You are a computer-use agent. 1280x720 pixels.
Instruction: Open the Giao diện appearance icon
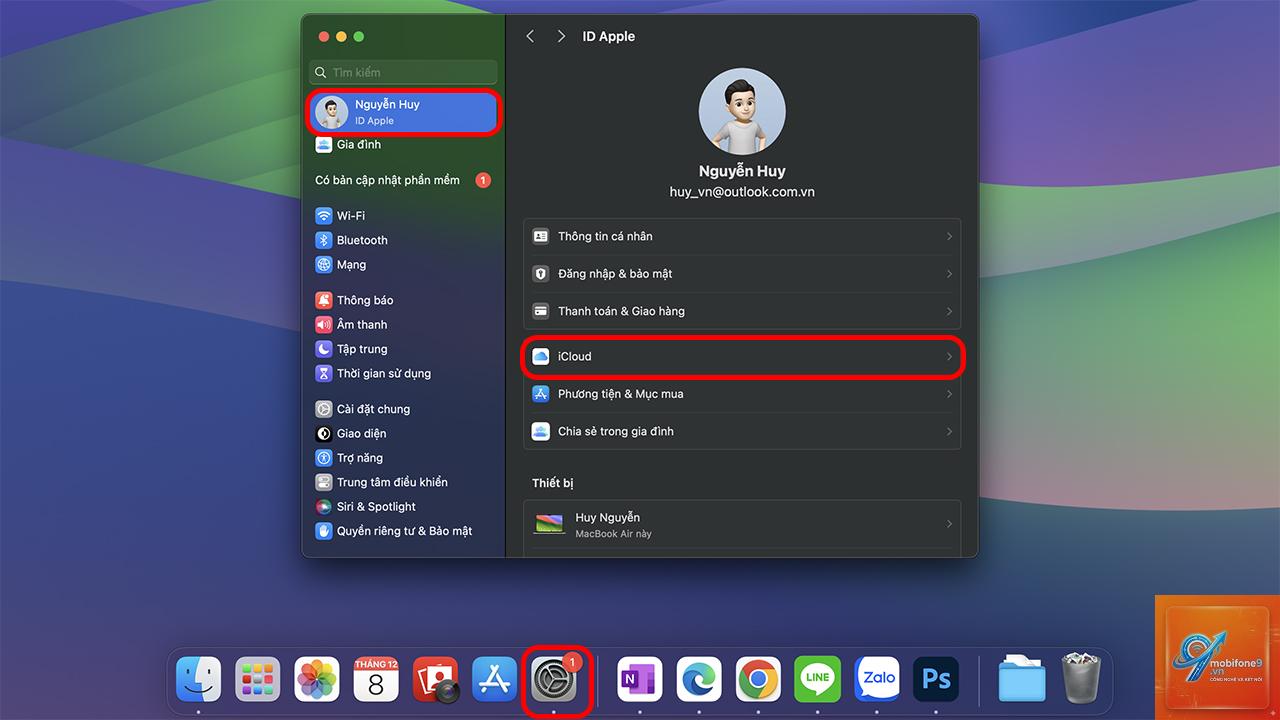click(x=323, y=434)
